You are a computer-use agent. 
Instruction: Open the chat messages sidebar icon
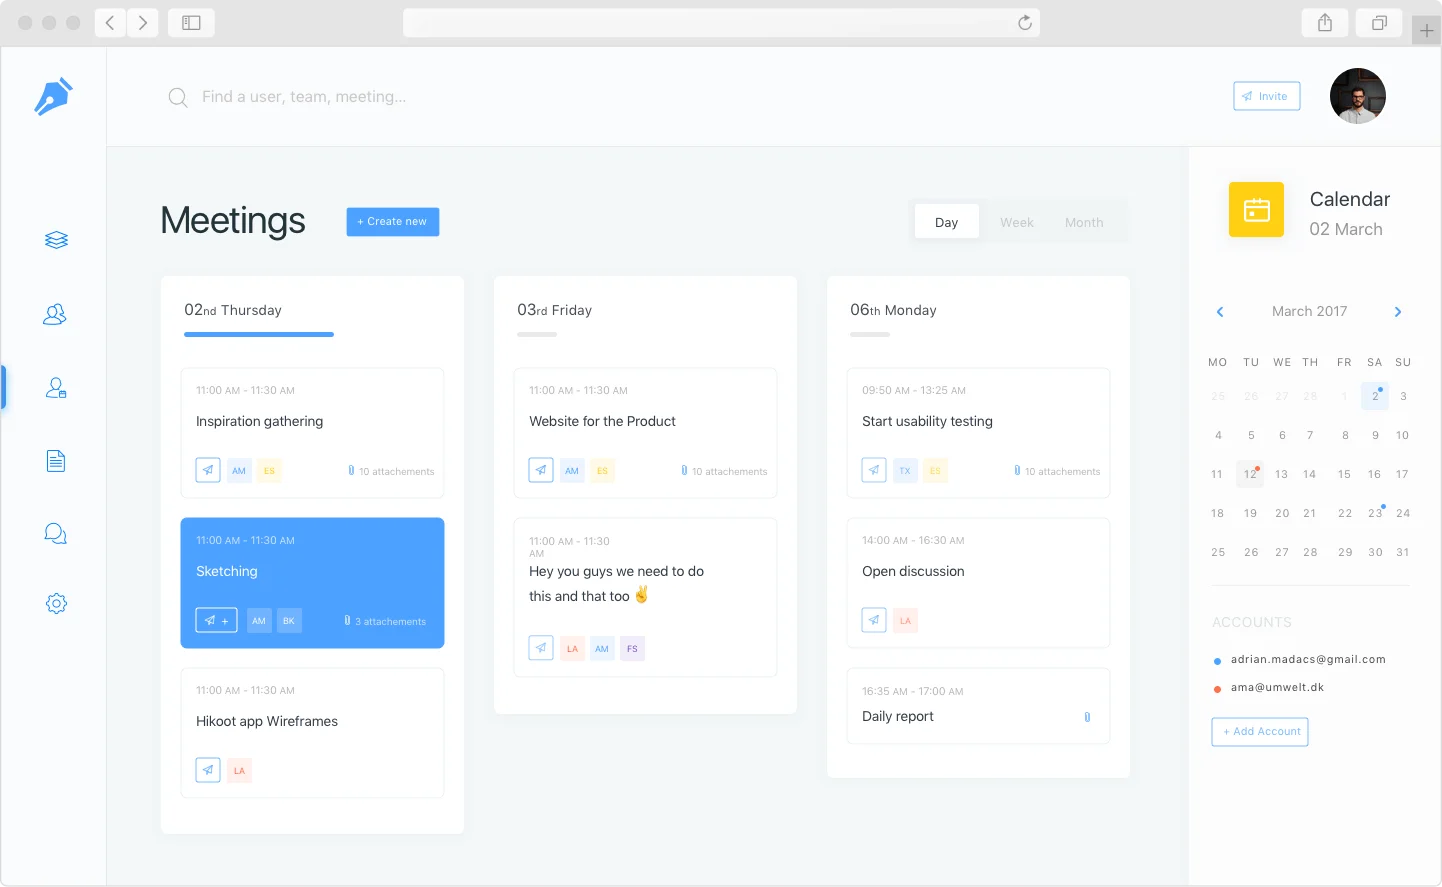[55, 531]
